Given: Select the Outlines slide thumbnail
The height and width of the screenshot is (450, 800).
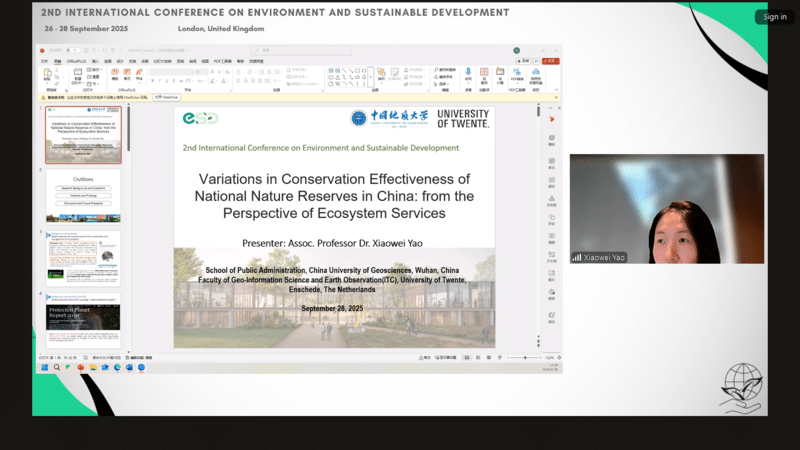Looking at the screenshot, I should click(83, 195).
